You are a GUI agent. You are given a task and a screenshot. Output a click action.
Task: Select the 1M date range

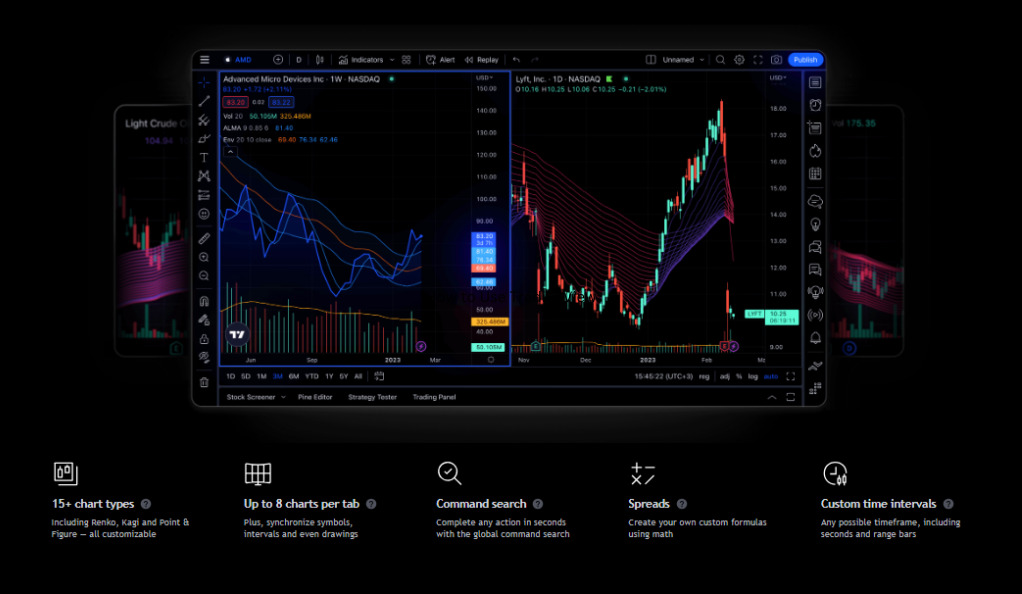pos(261,376)
